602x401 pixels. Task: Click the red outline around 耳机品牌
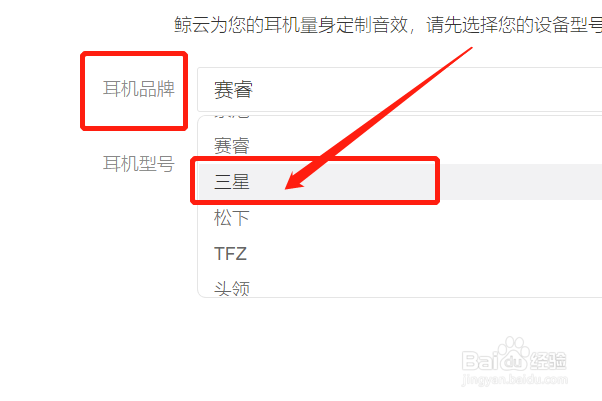[x=134, y=91]
